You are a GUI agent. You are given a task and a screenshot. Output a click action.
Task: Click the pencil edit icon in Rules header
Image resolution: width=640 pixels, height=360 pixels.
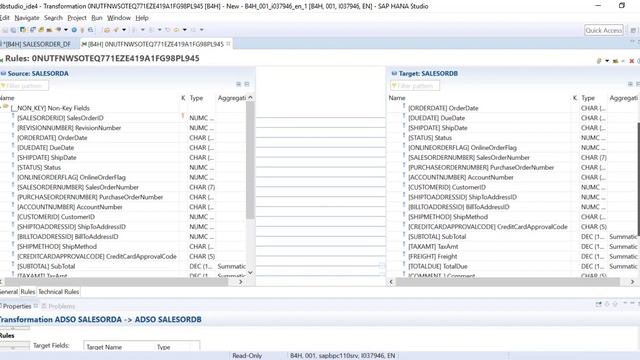599,61
